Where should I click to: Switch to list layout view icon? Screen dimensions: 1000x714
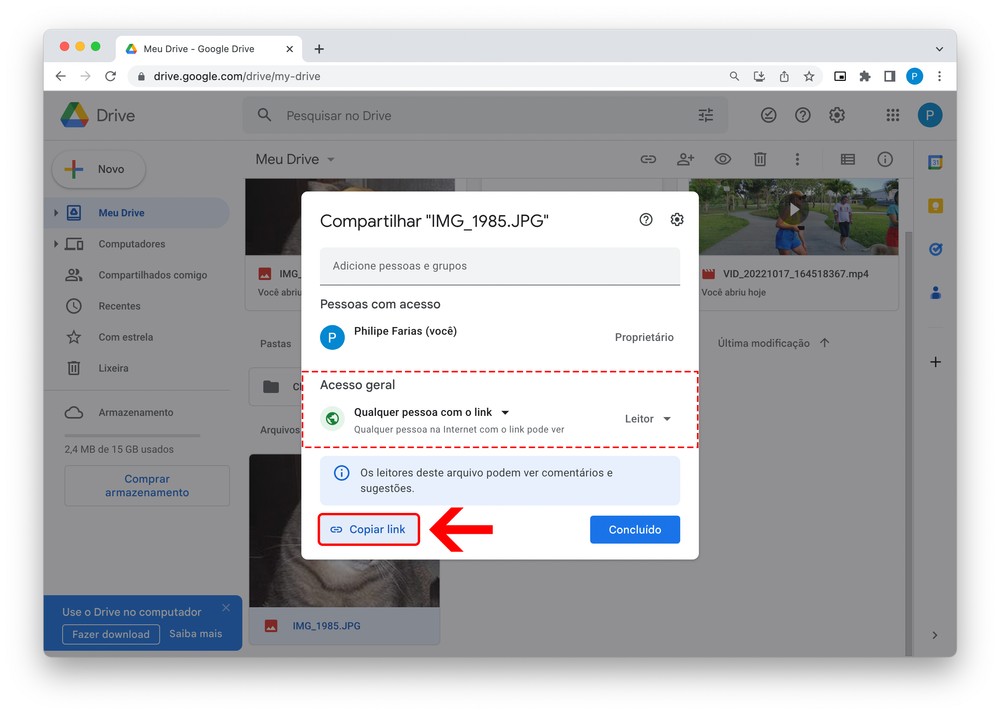coord(848,159)
